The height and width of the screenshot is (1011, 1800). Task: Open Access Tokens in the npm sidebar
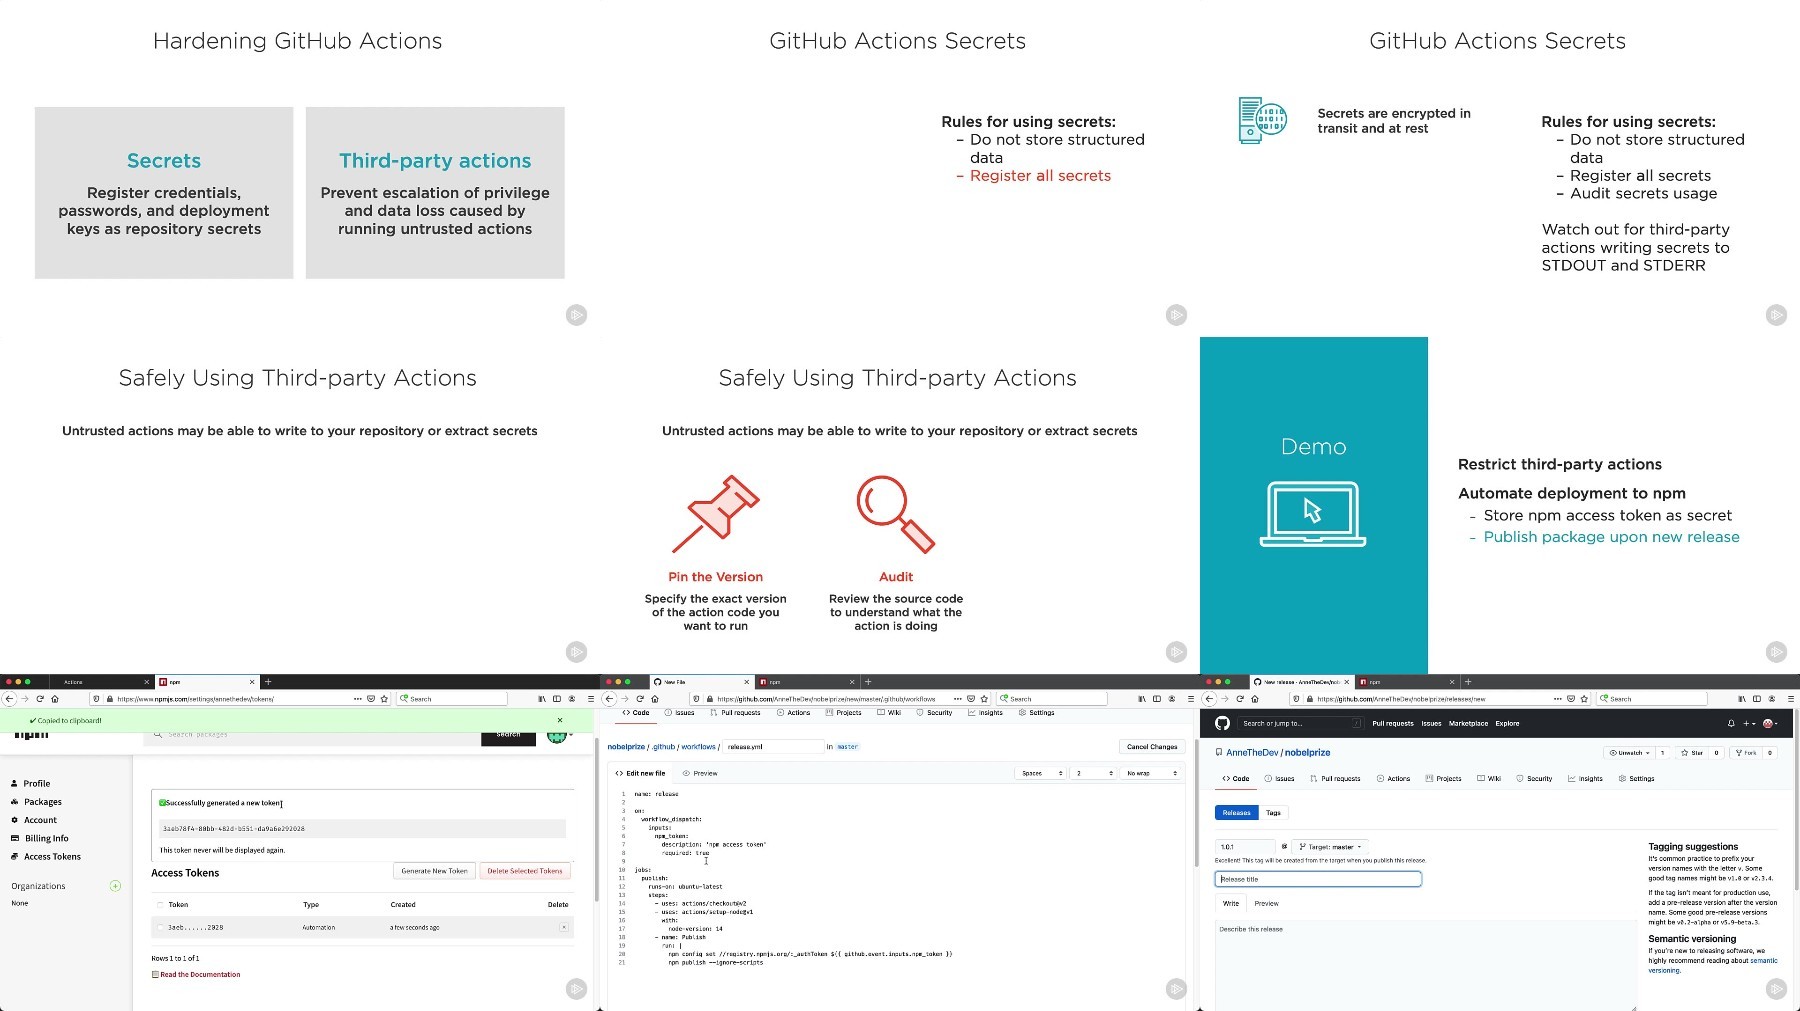point(46,857)
